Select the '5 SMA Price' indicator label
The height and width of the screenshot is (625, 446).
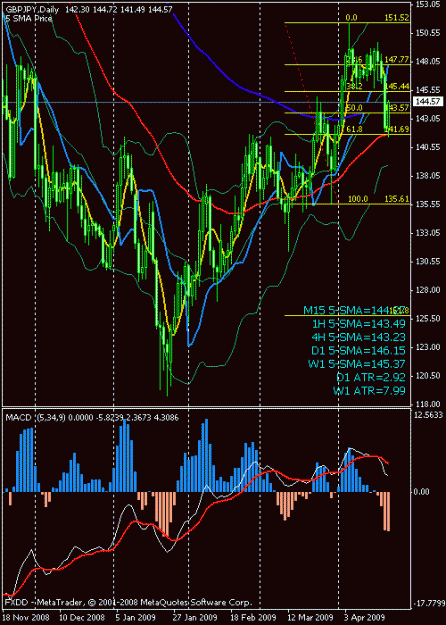[28, 18]
